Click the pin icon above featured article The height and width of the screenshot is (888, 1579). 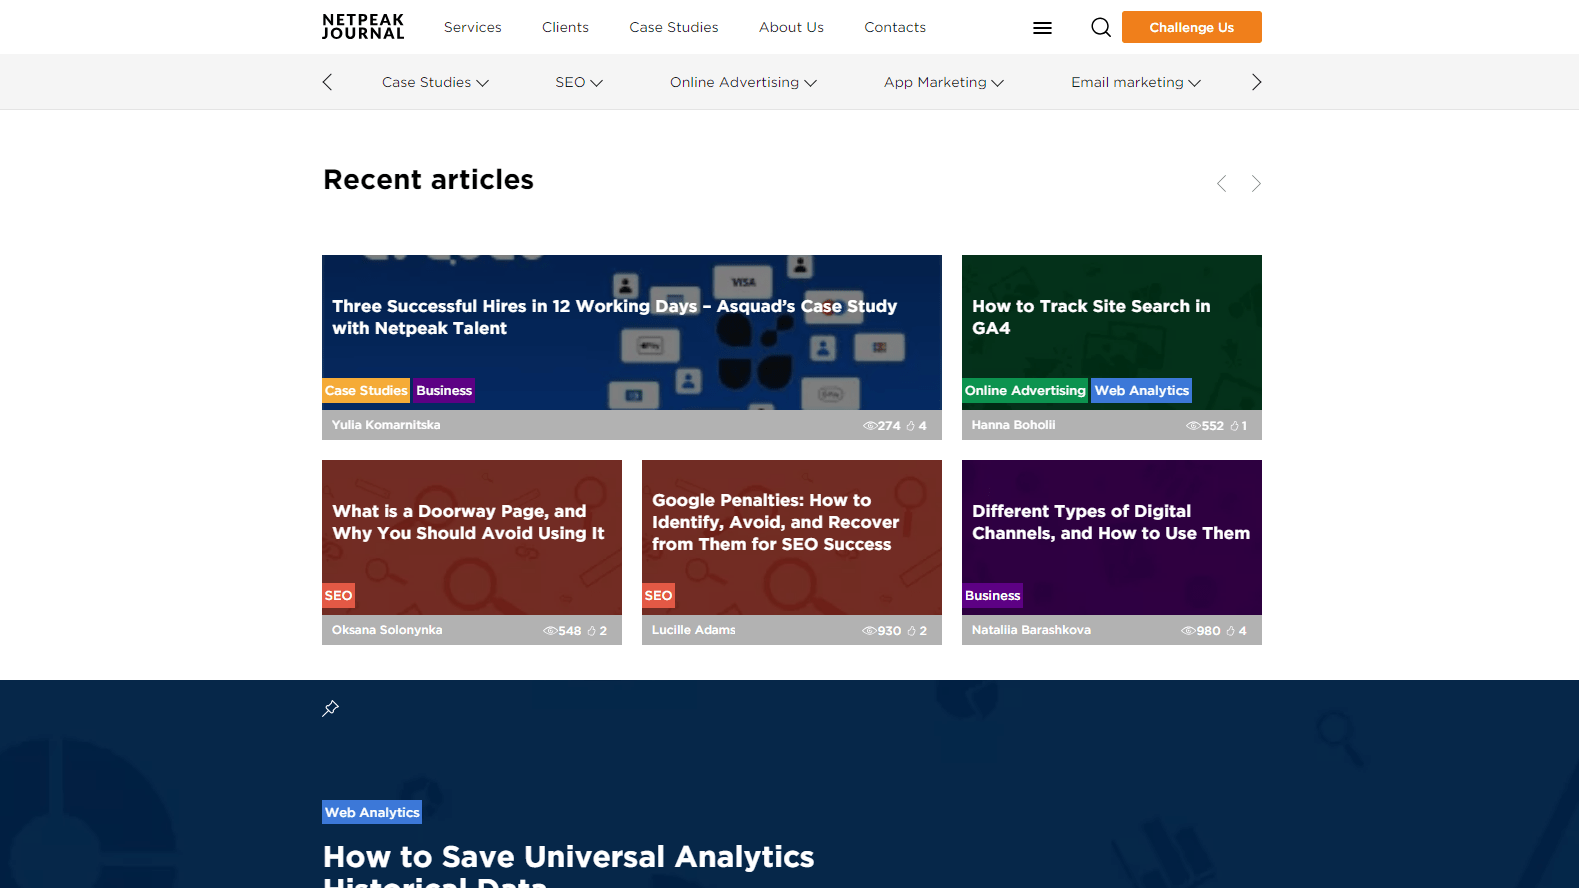[x=331, y=708]
